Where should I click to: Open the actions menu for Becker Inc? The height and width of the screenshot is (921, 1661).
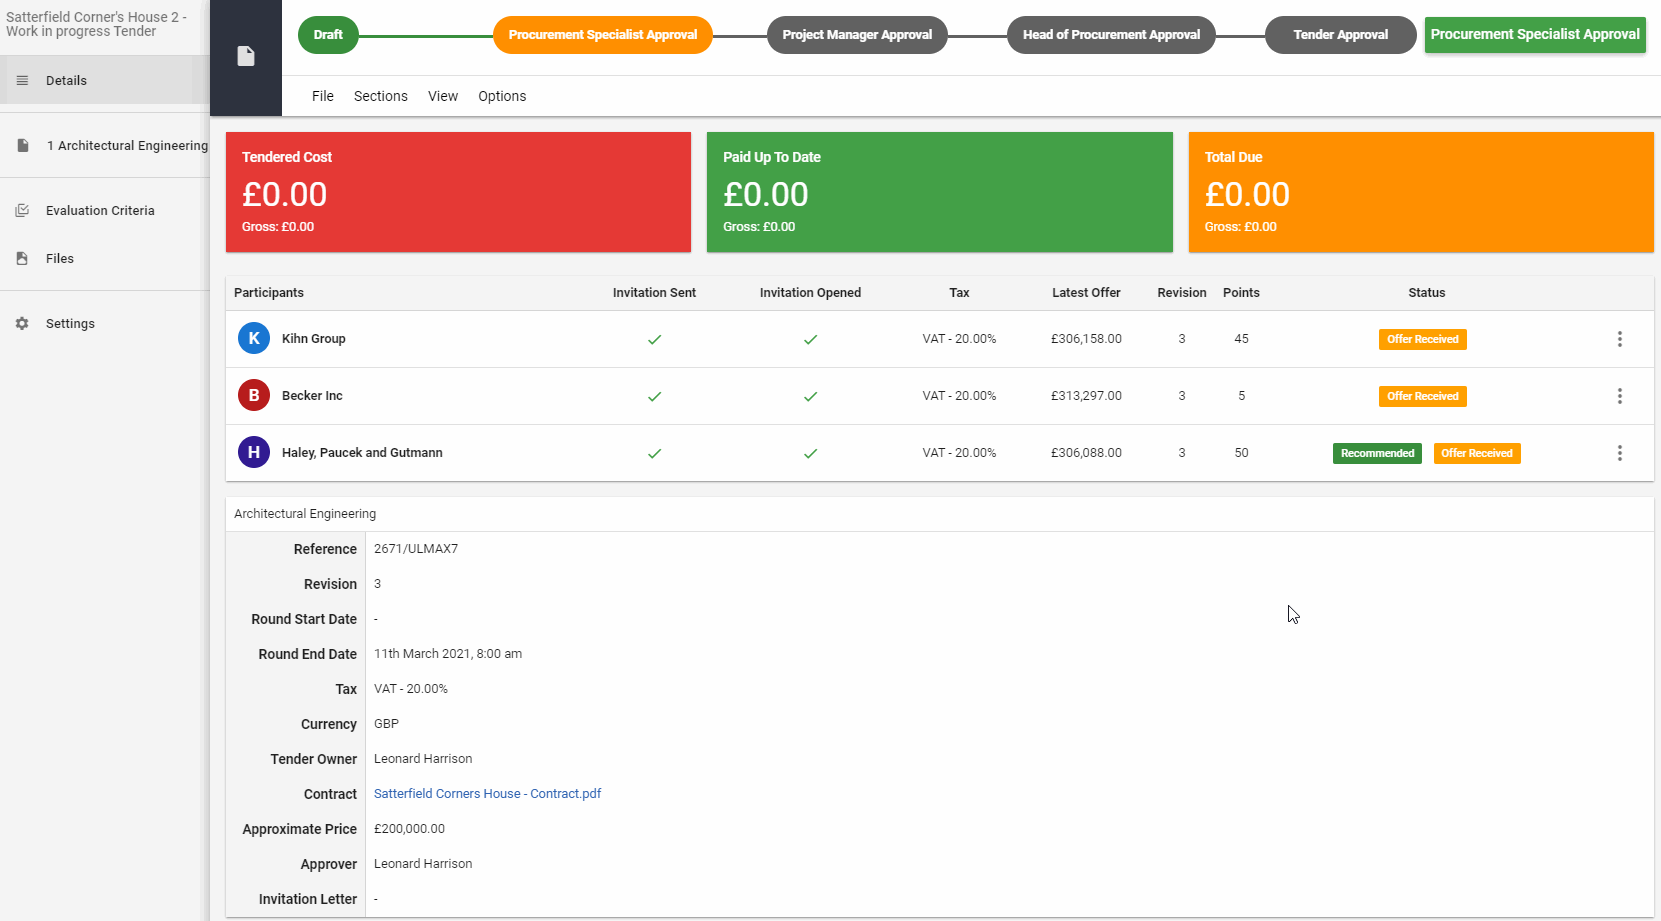click(1619, 396)
